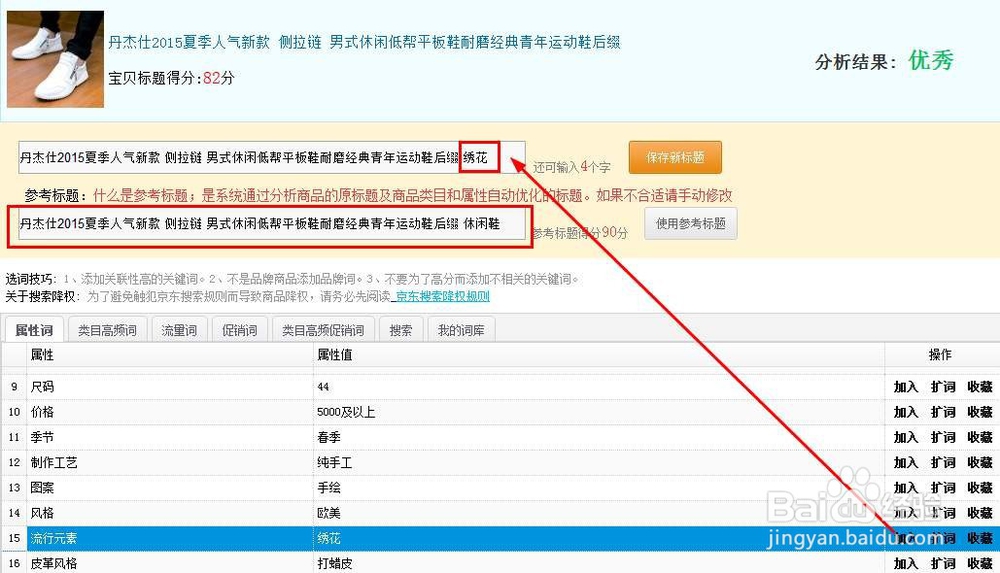The image size is (1000, 573).
Task: Click 加入 in the 尺码 row
Action: 906,387
